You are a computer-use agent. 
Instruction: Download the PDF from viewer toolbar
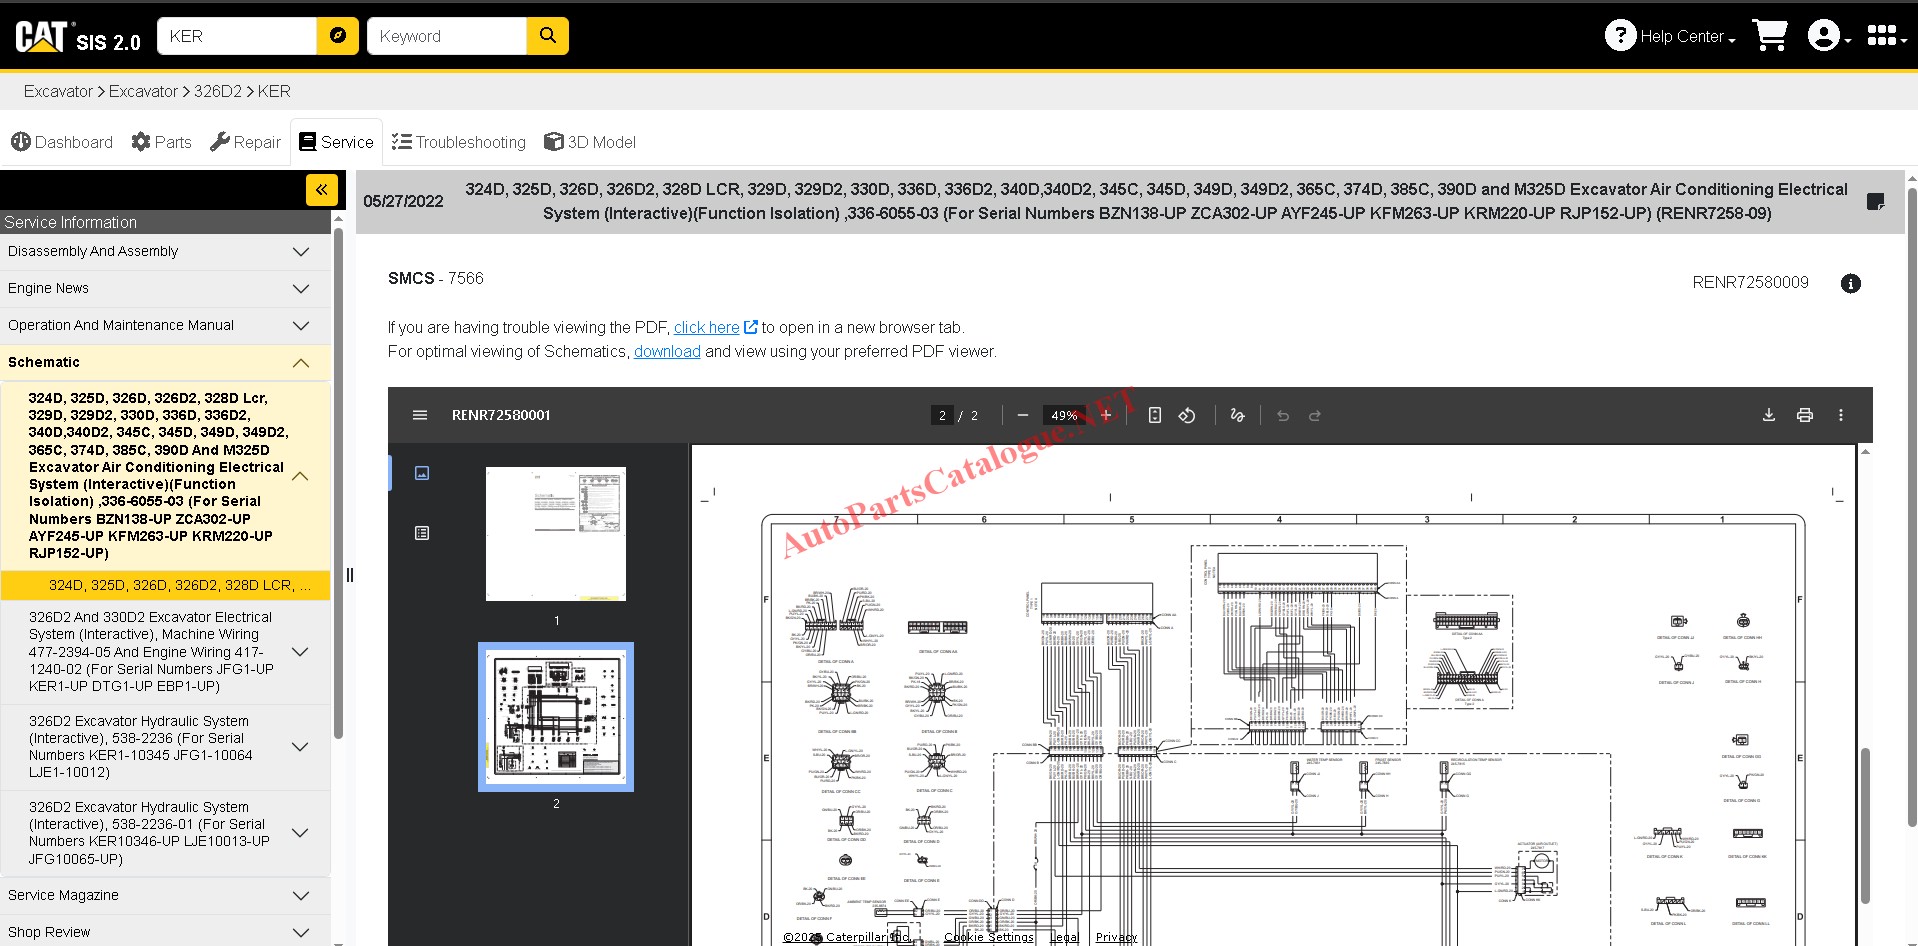click(1769, 415)
